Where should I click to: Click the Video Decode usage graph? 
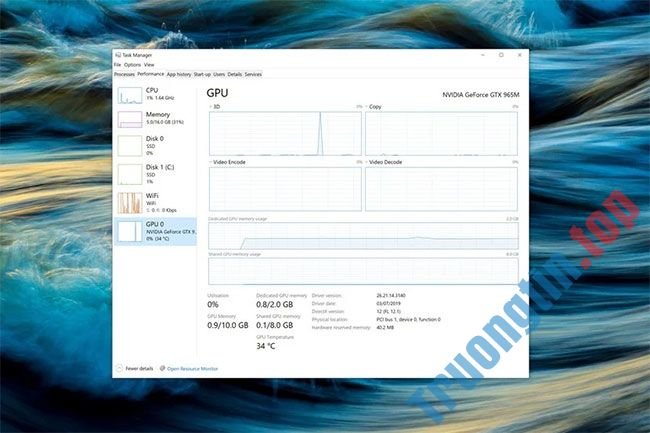[441, 189]
